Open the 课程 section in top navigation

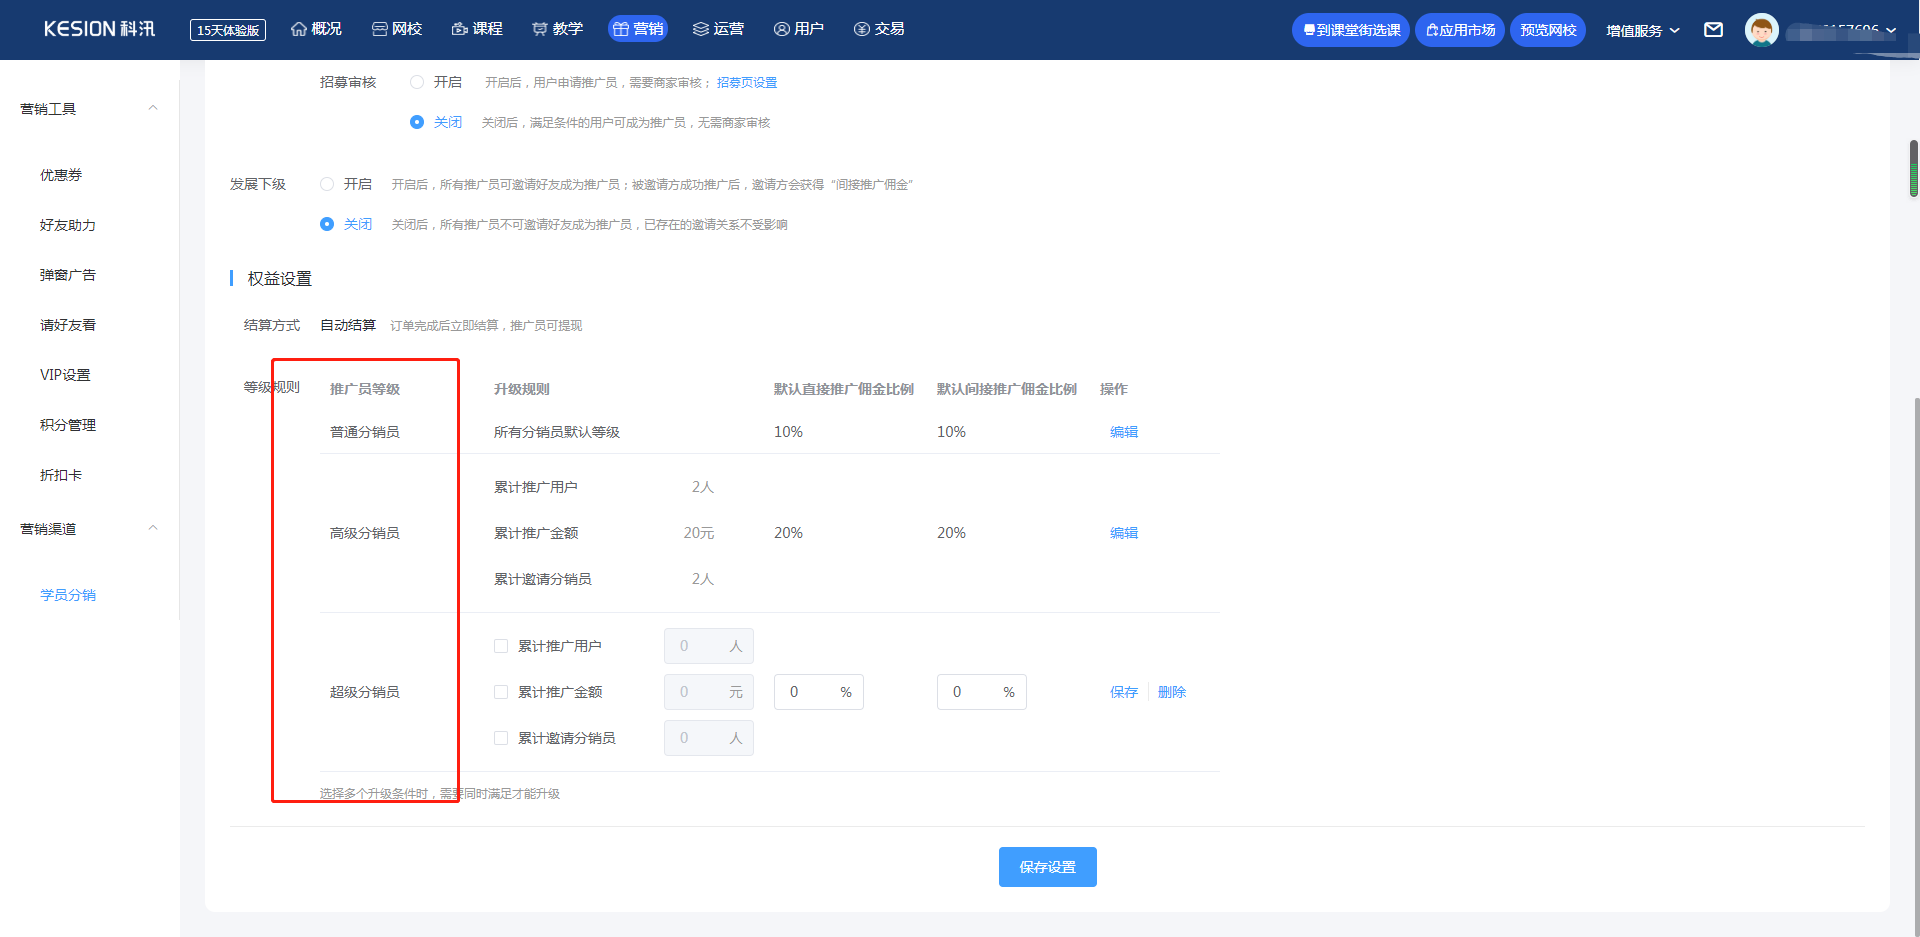click(x=477, y=29)
